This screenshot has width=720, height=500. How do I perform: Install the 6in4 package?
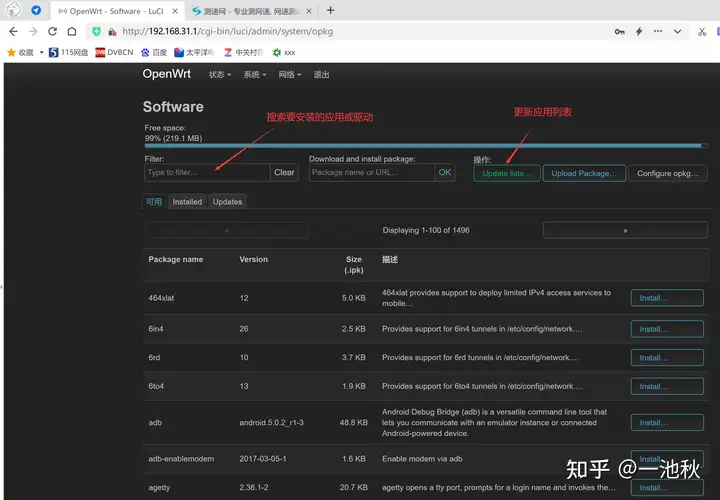[x=667, y=329]
